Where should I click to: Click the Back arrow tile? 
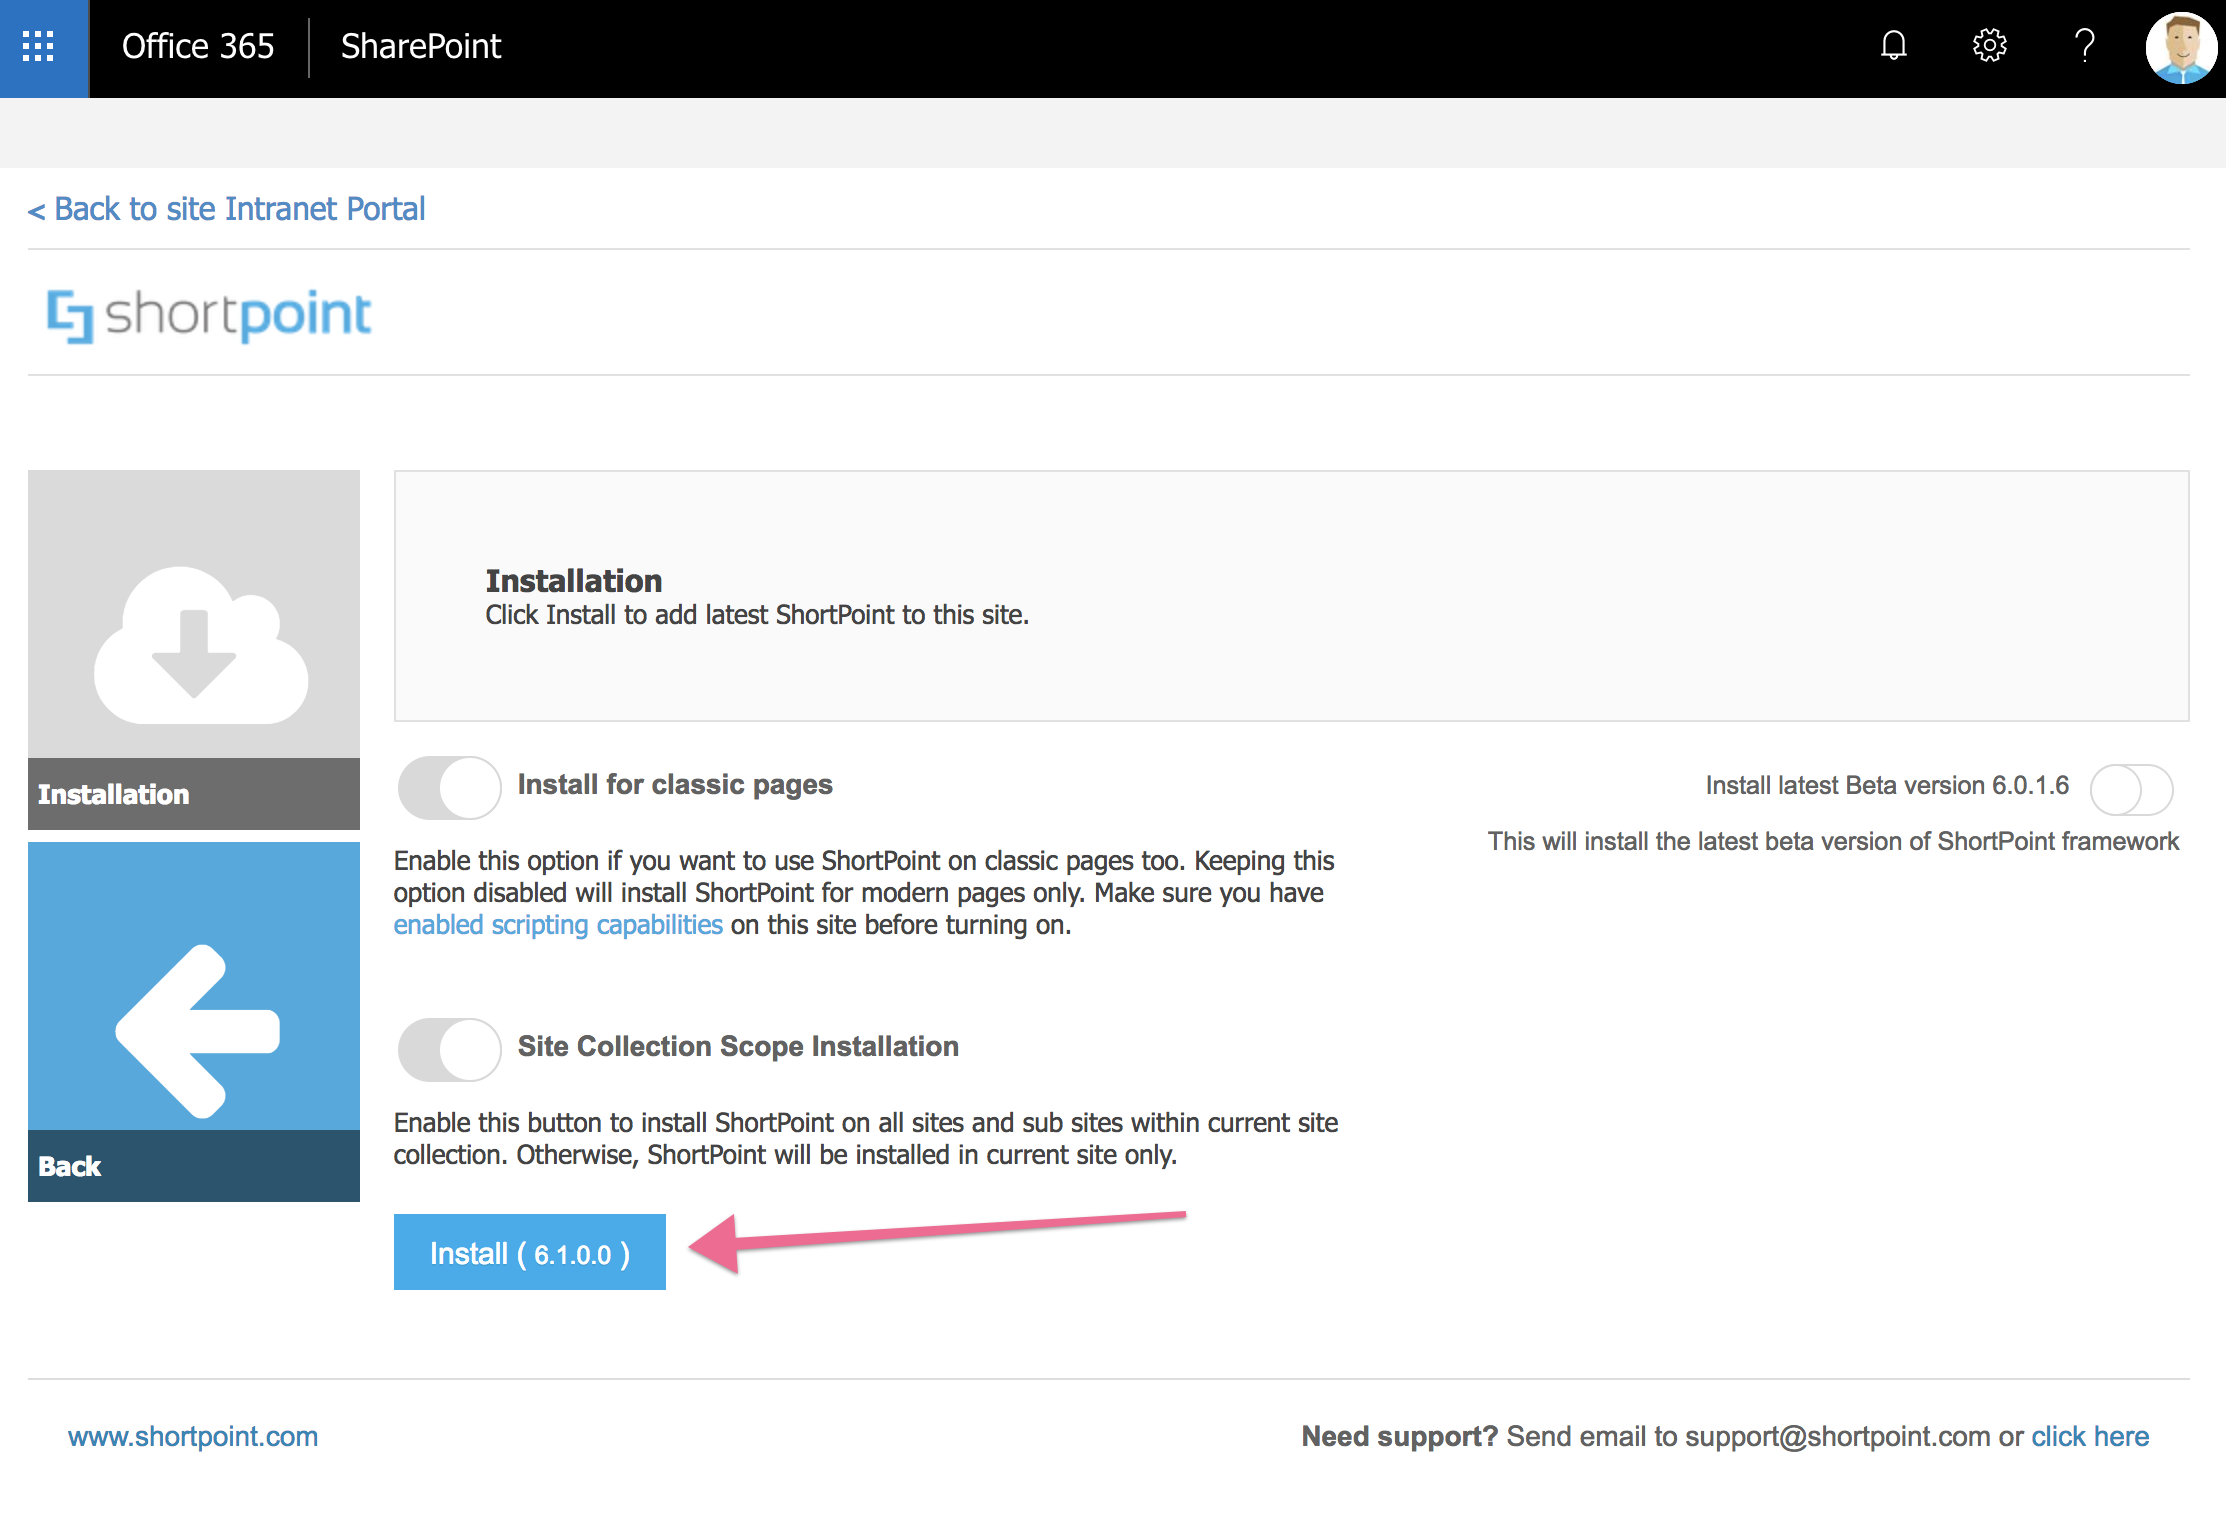coord(193,1020)
